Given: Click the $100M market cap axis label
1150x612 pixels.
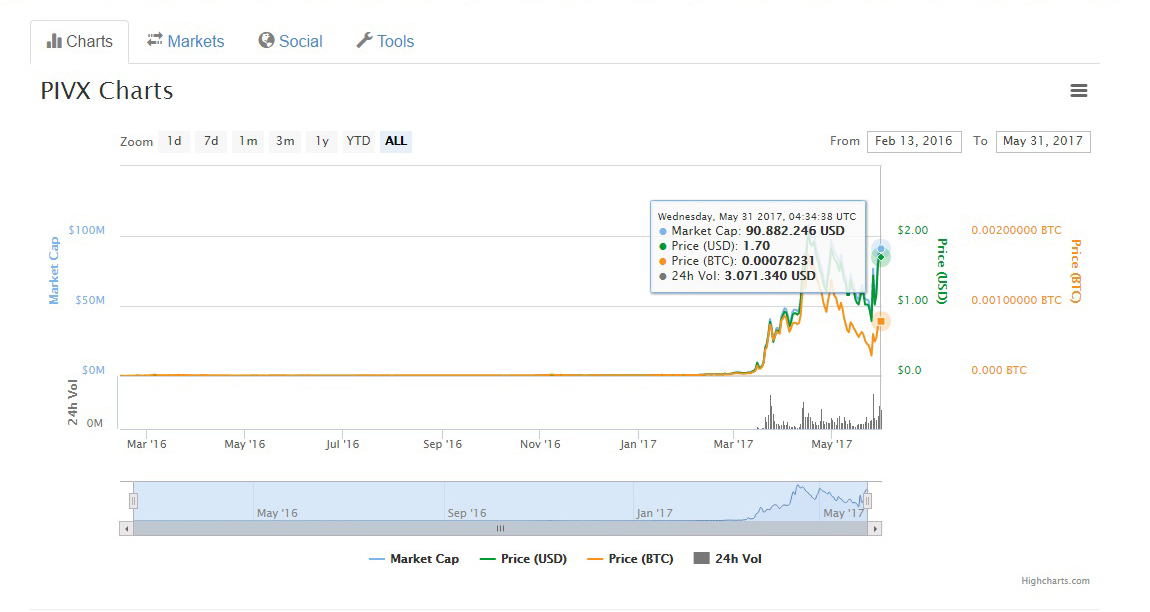Looking at the screenshot, I should point(87,230).
